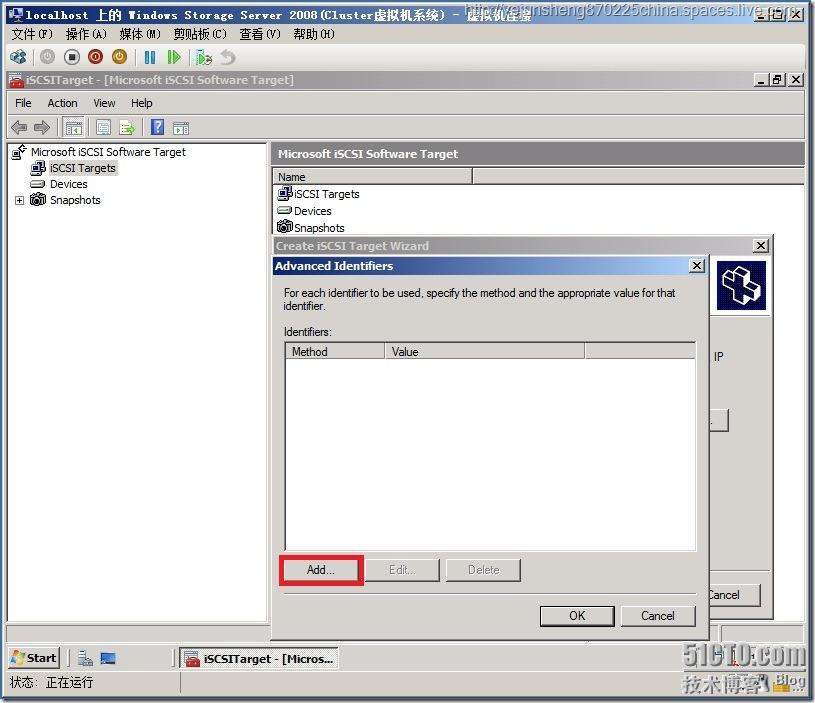Image resolution: width=815 pixels, height=703 pixels.
Task: Click the grey Start VM power icon
Action: coord(47,57)
